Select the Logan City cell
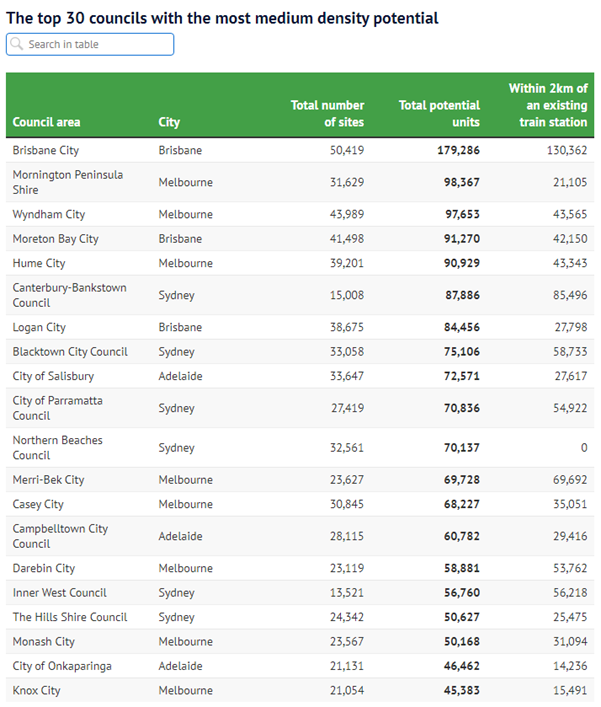This screenshot has height=707, width=601. pos(39,327)
